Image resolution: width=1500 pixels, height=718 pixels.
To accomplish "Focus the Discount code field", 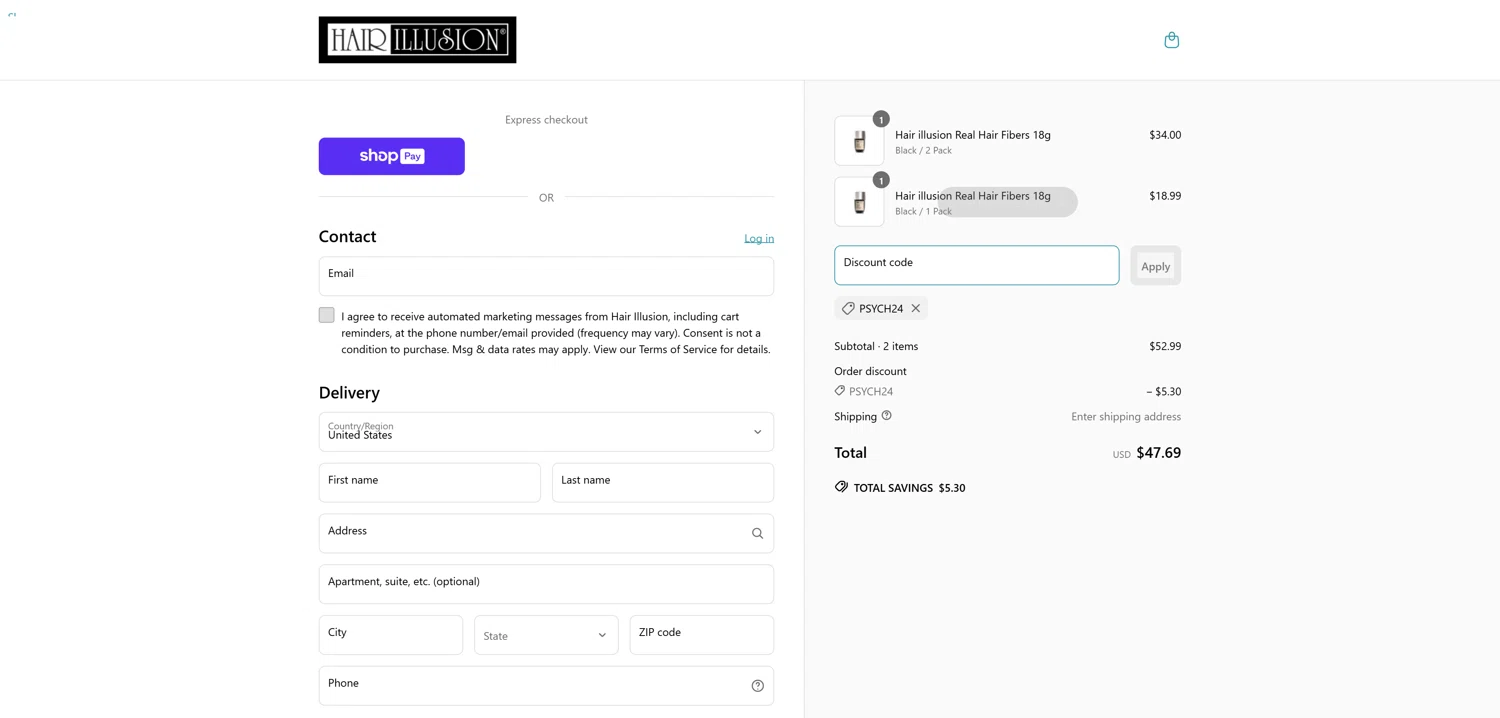I will pyautogui.click(x=977, y=265).
